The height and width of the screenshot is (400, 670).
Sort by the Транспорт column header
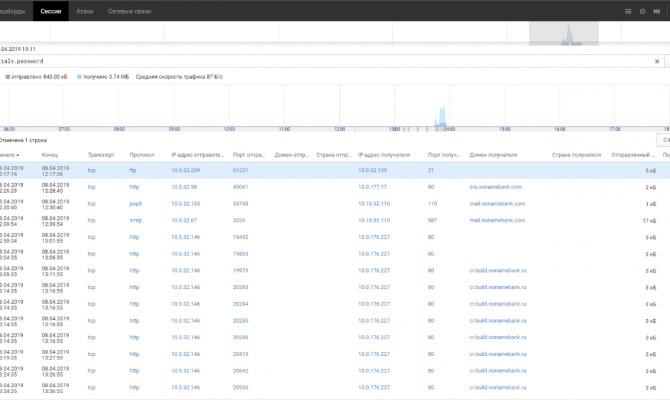[x=101, y=155]
